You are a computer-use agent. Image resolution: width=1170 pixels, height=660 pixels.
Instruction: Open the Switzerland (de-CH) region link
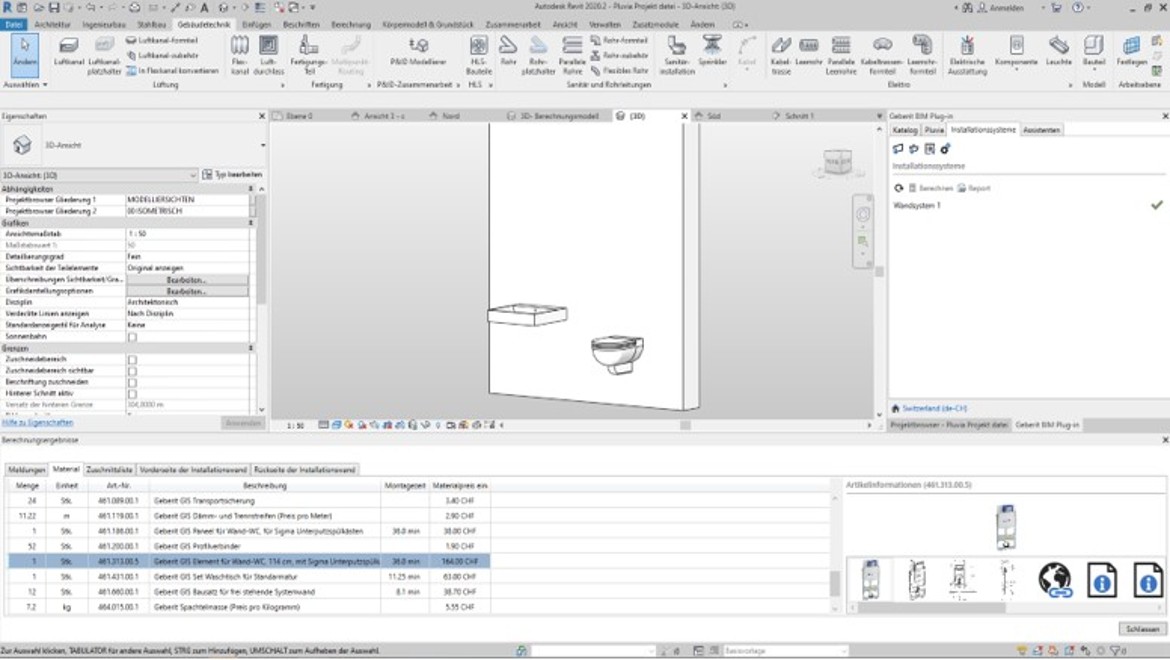[934, 409]
